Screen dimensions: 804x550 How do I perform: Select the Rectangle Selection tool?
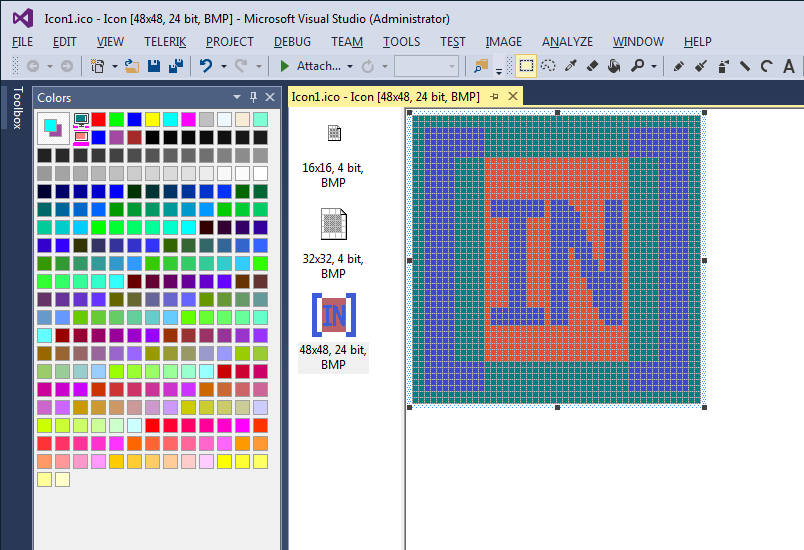pyautogui.click(x=526, y=66)
